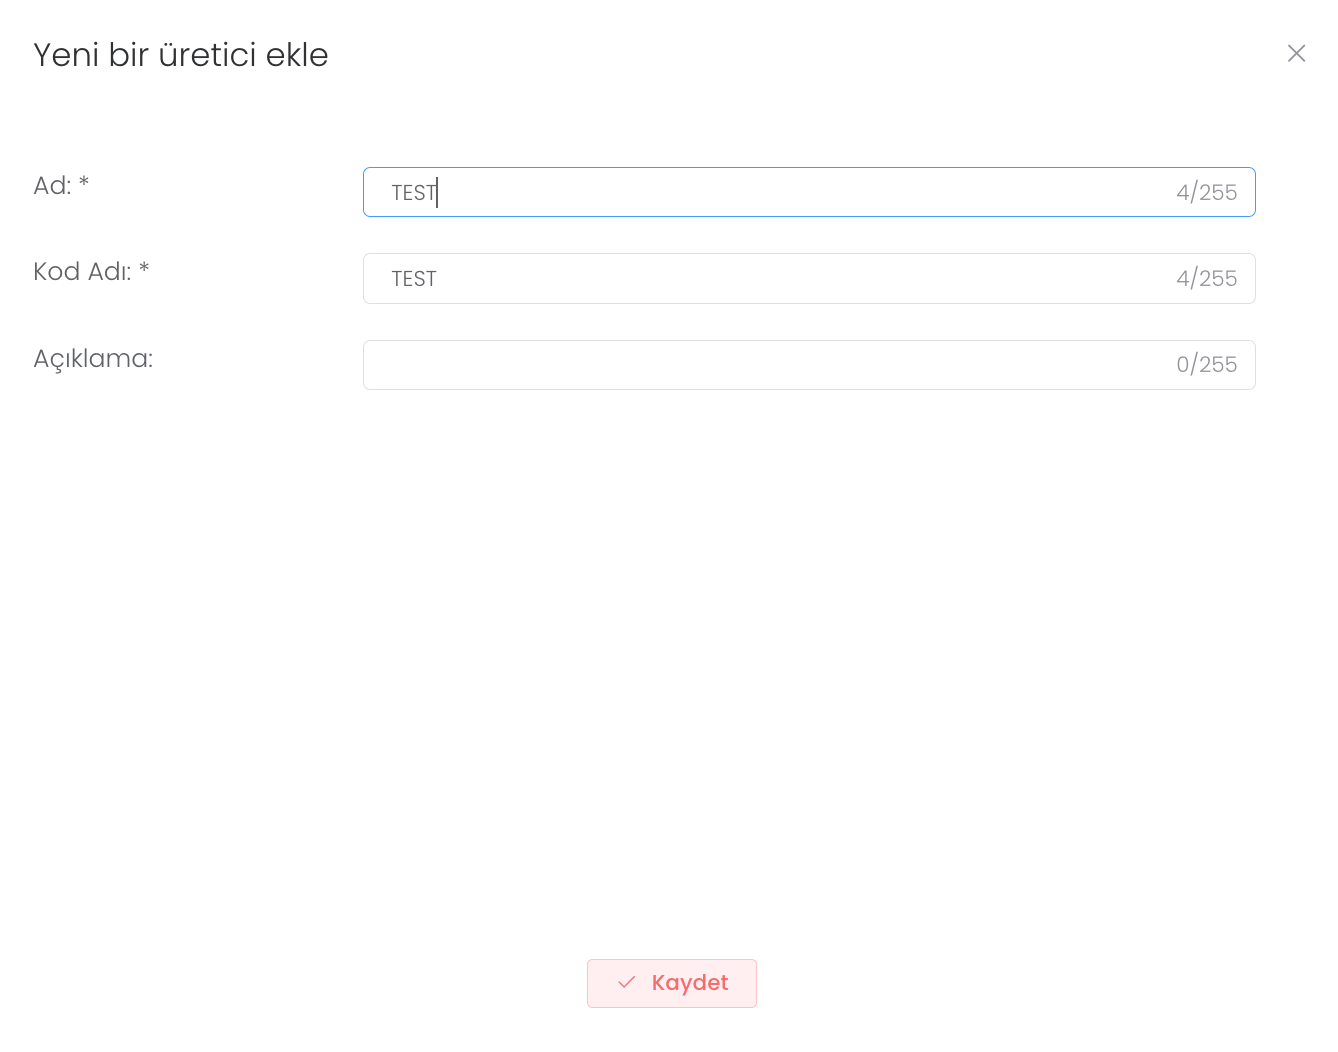1338x1052 pixels.
Task: Place cursor on TEST text in Kod Adı field
Action: click(414, 279)
